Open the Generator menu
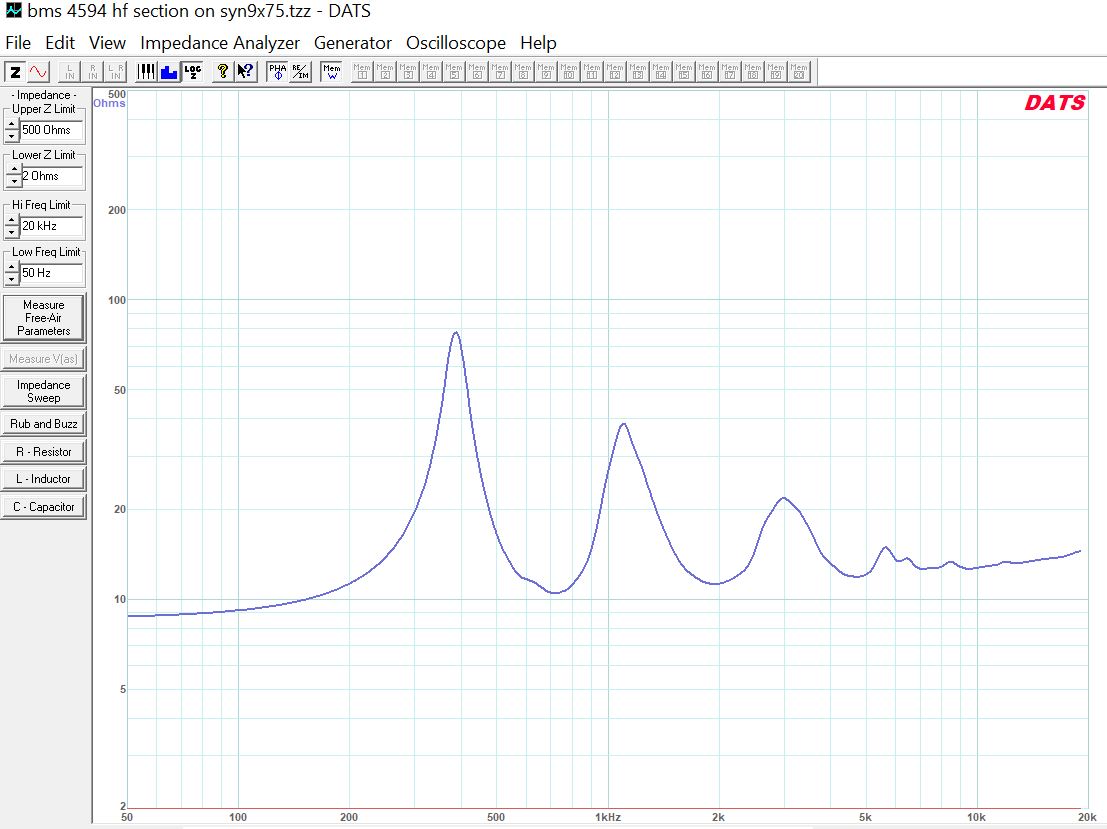The height and width of the screenshot is (829, 1107). pos(352,42)
